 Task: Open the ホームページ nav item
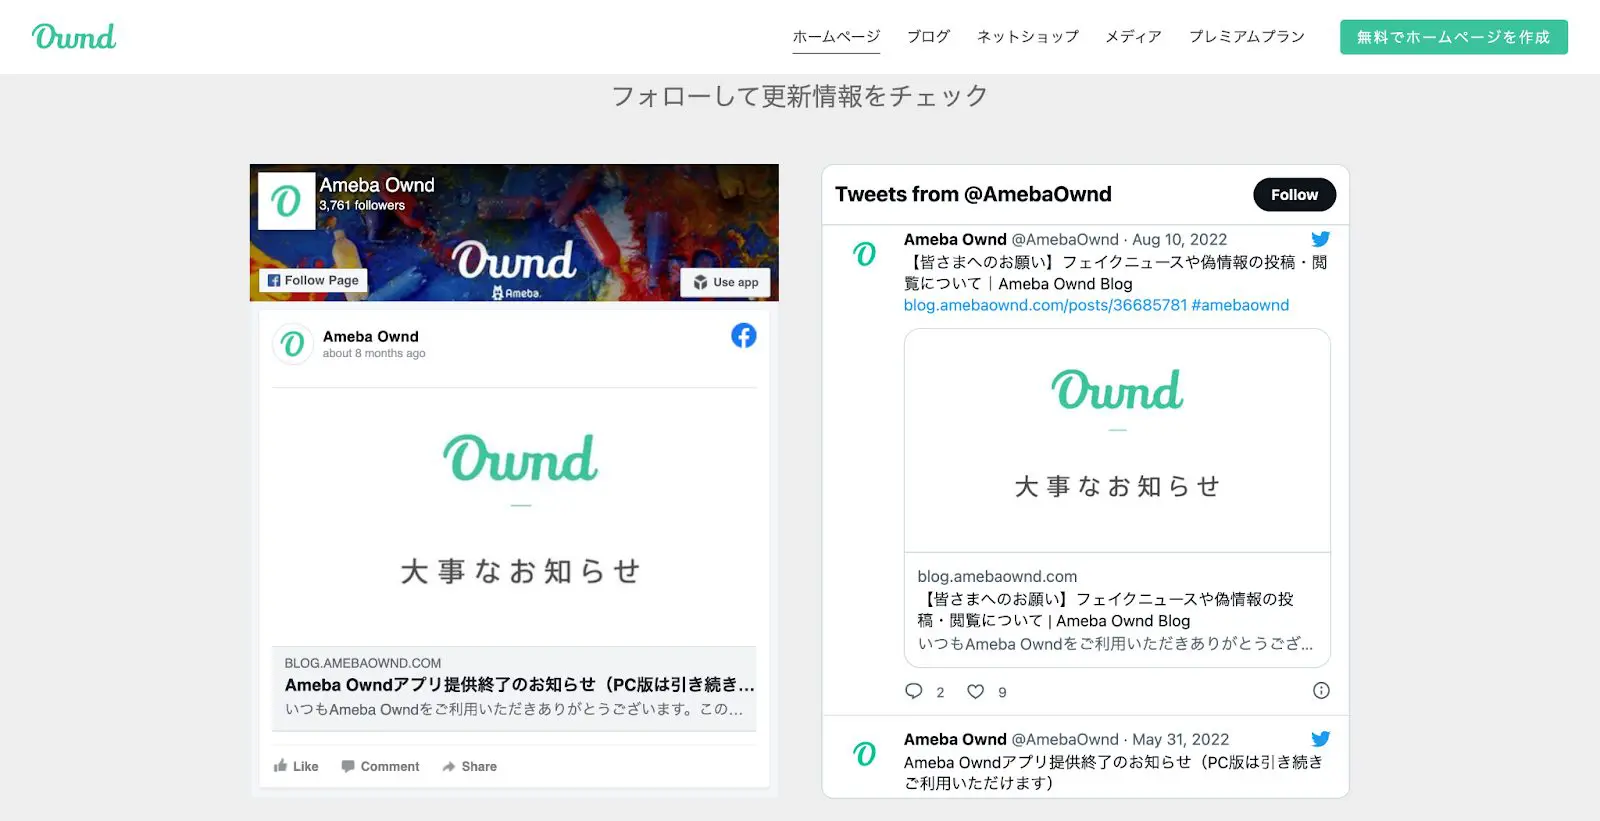[x=836, y=37]
